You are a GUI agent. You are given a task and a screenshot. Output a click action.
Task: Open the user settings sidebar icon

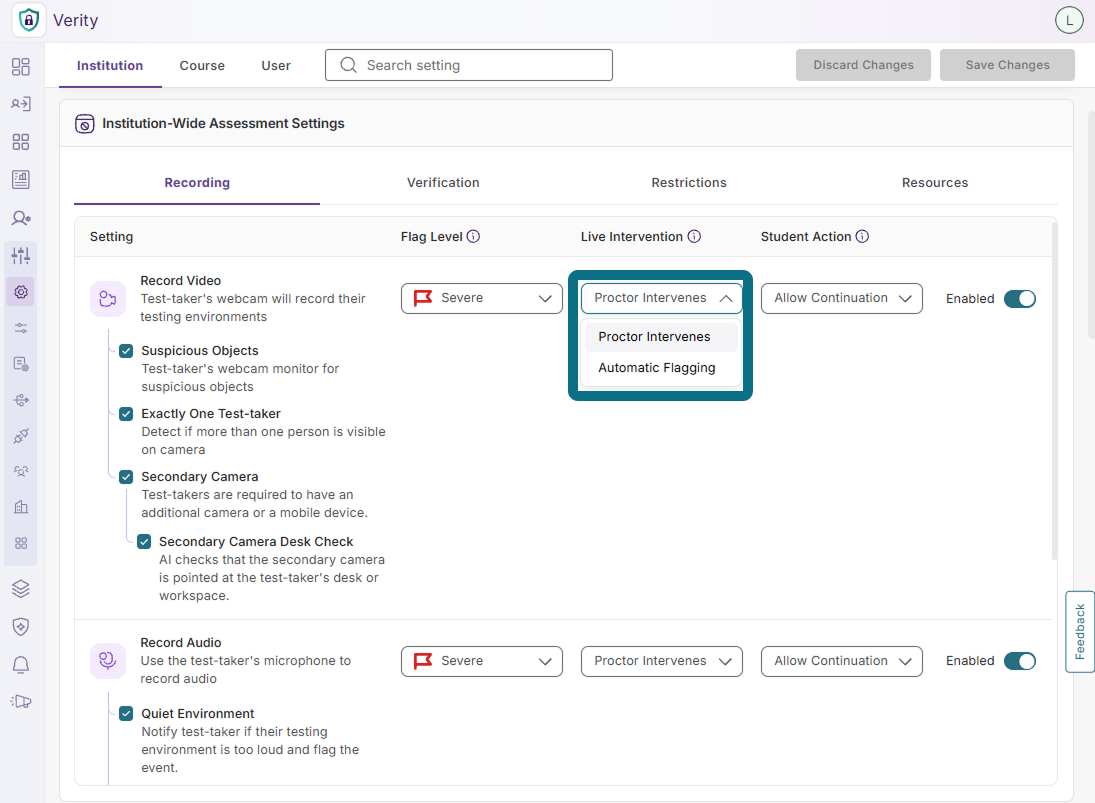point(21,218)
